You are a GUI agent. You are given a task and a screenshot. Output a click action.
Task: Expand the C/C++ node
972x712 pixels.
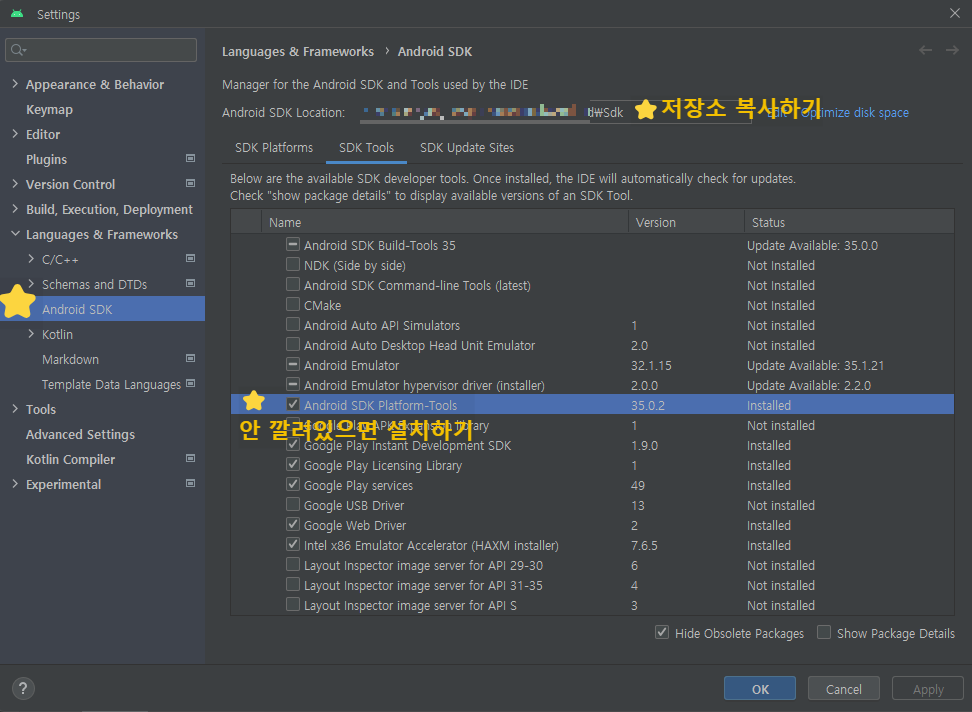(x=31, y=258)
